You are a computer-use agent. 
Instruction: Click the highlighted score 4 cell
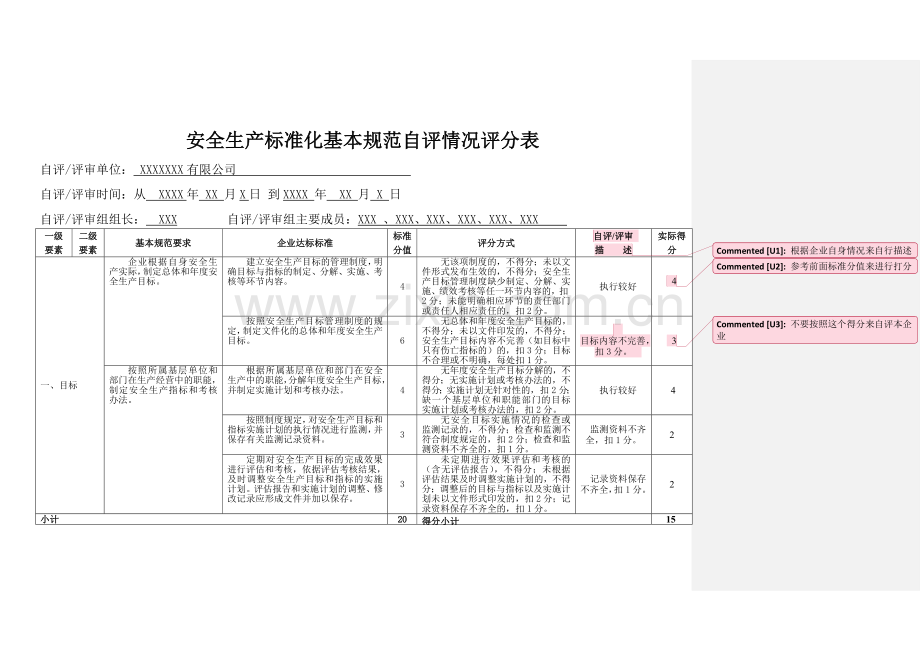point(673,281)
